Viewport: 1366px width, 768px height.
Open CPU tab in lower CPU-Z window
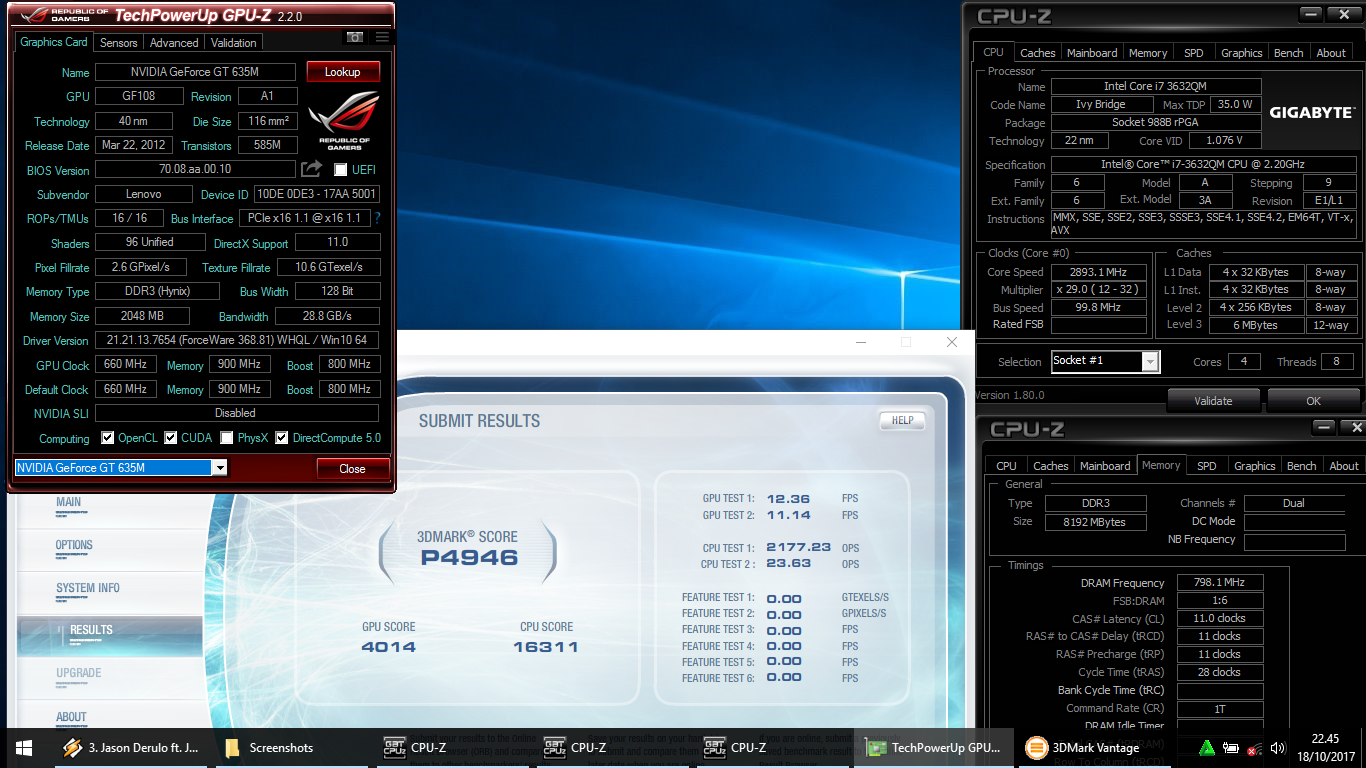[x=1006, y=466]
